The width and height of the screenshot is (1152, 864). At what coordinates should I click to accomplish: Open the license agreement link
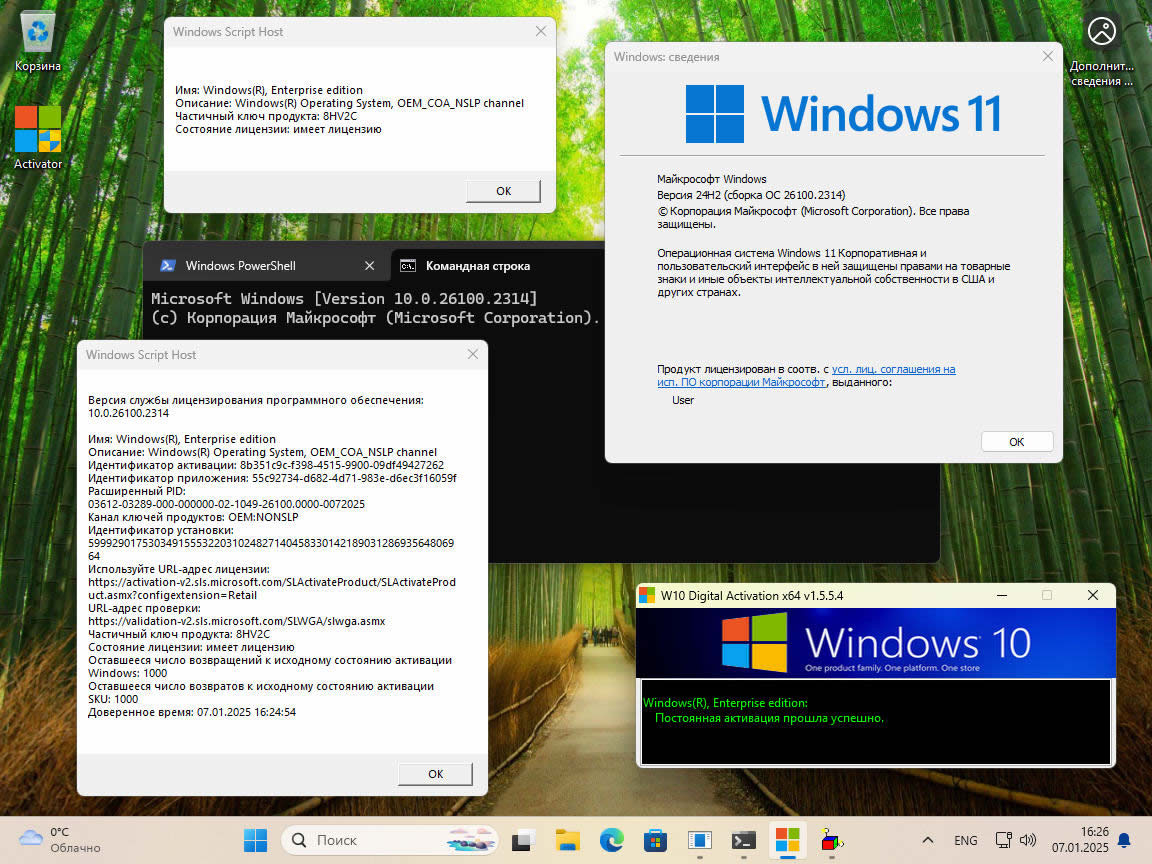click(807, 375)
